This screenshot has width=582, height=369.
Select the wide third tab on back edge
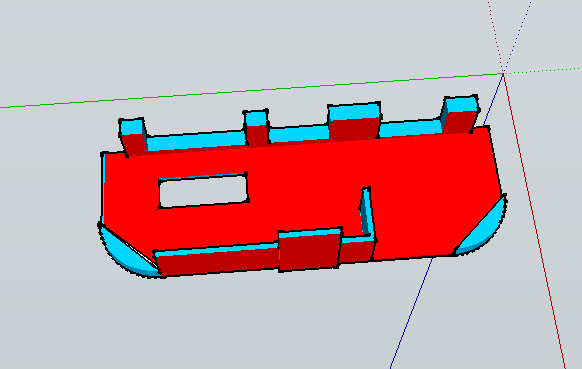(x=354, y=120)
